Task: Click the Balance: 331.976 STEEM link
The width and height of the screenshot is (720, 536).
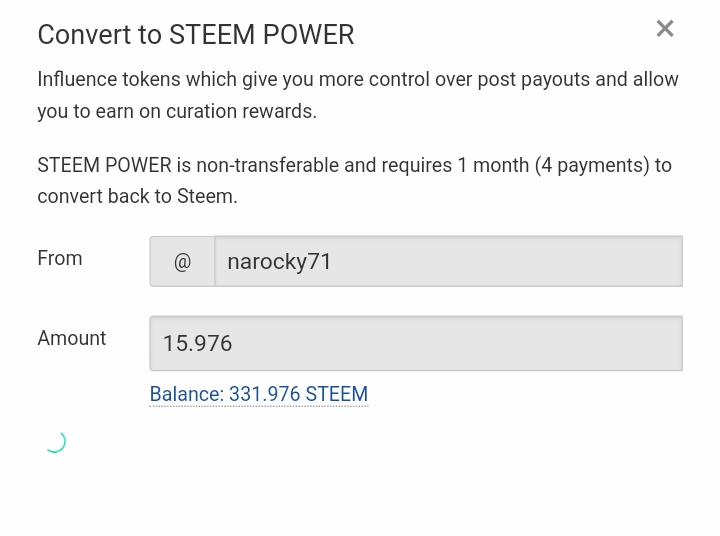Action: [x=258, y=394]
